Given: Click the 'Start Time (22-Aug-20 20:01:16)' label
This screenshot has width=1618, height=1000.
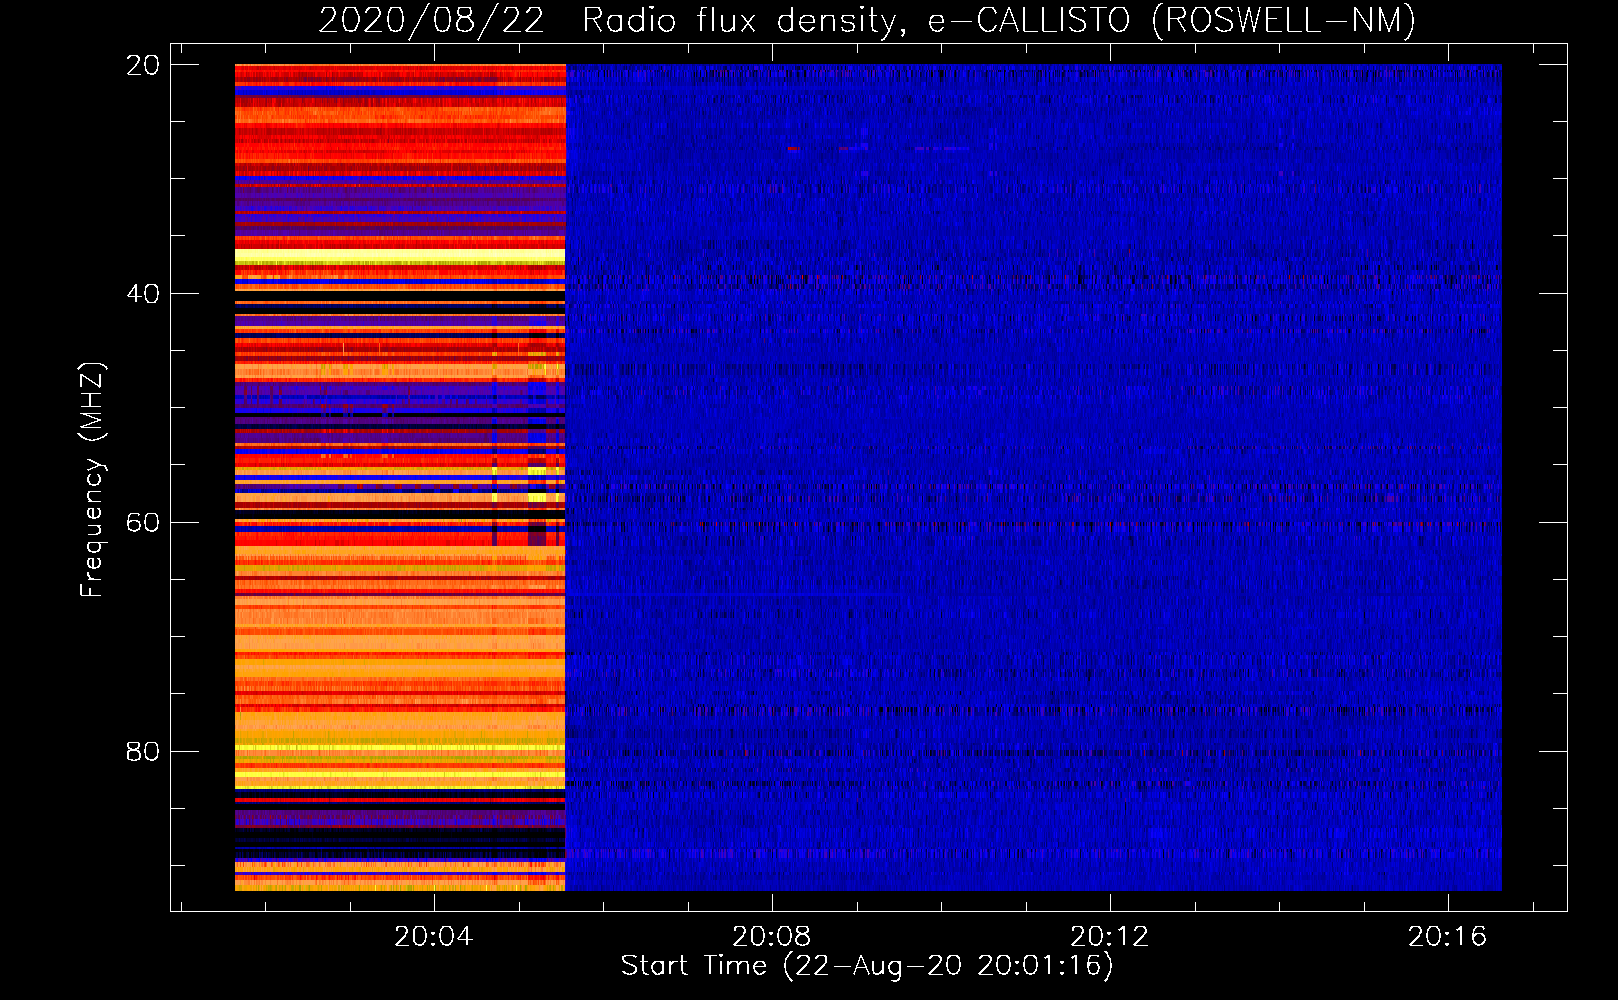Looking at the screenshot, I should click(867, 966).
